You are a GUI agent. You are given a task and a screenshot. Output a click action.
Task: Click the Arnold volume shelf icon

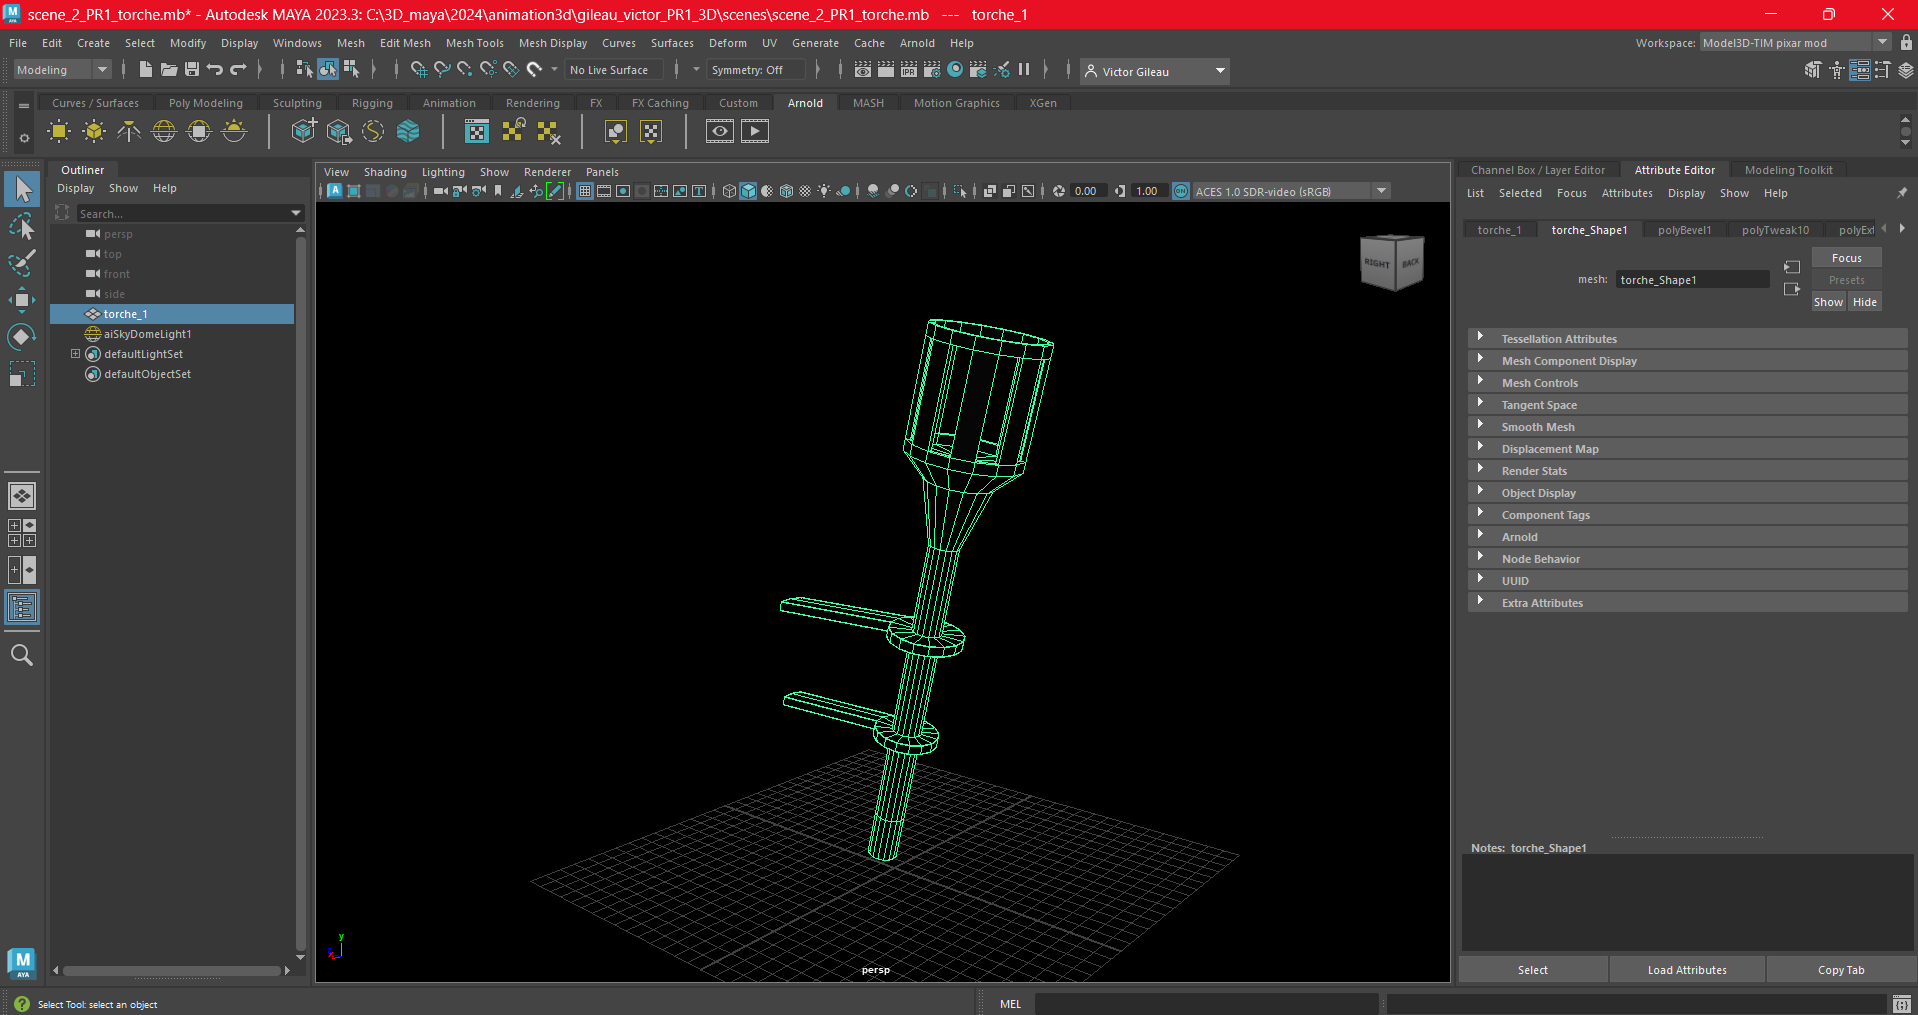click(x=408, y=131)
